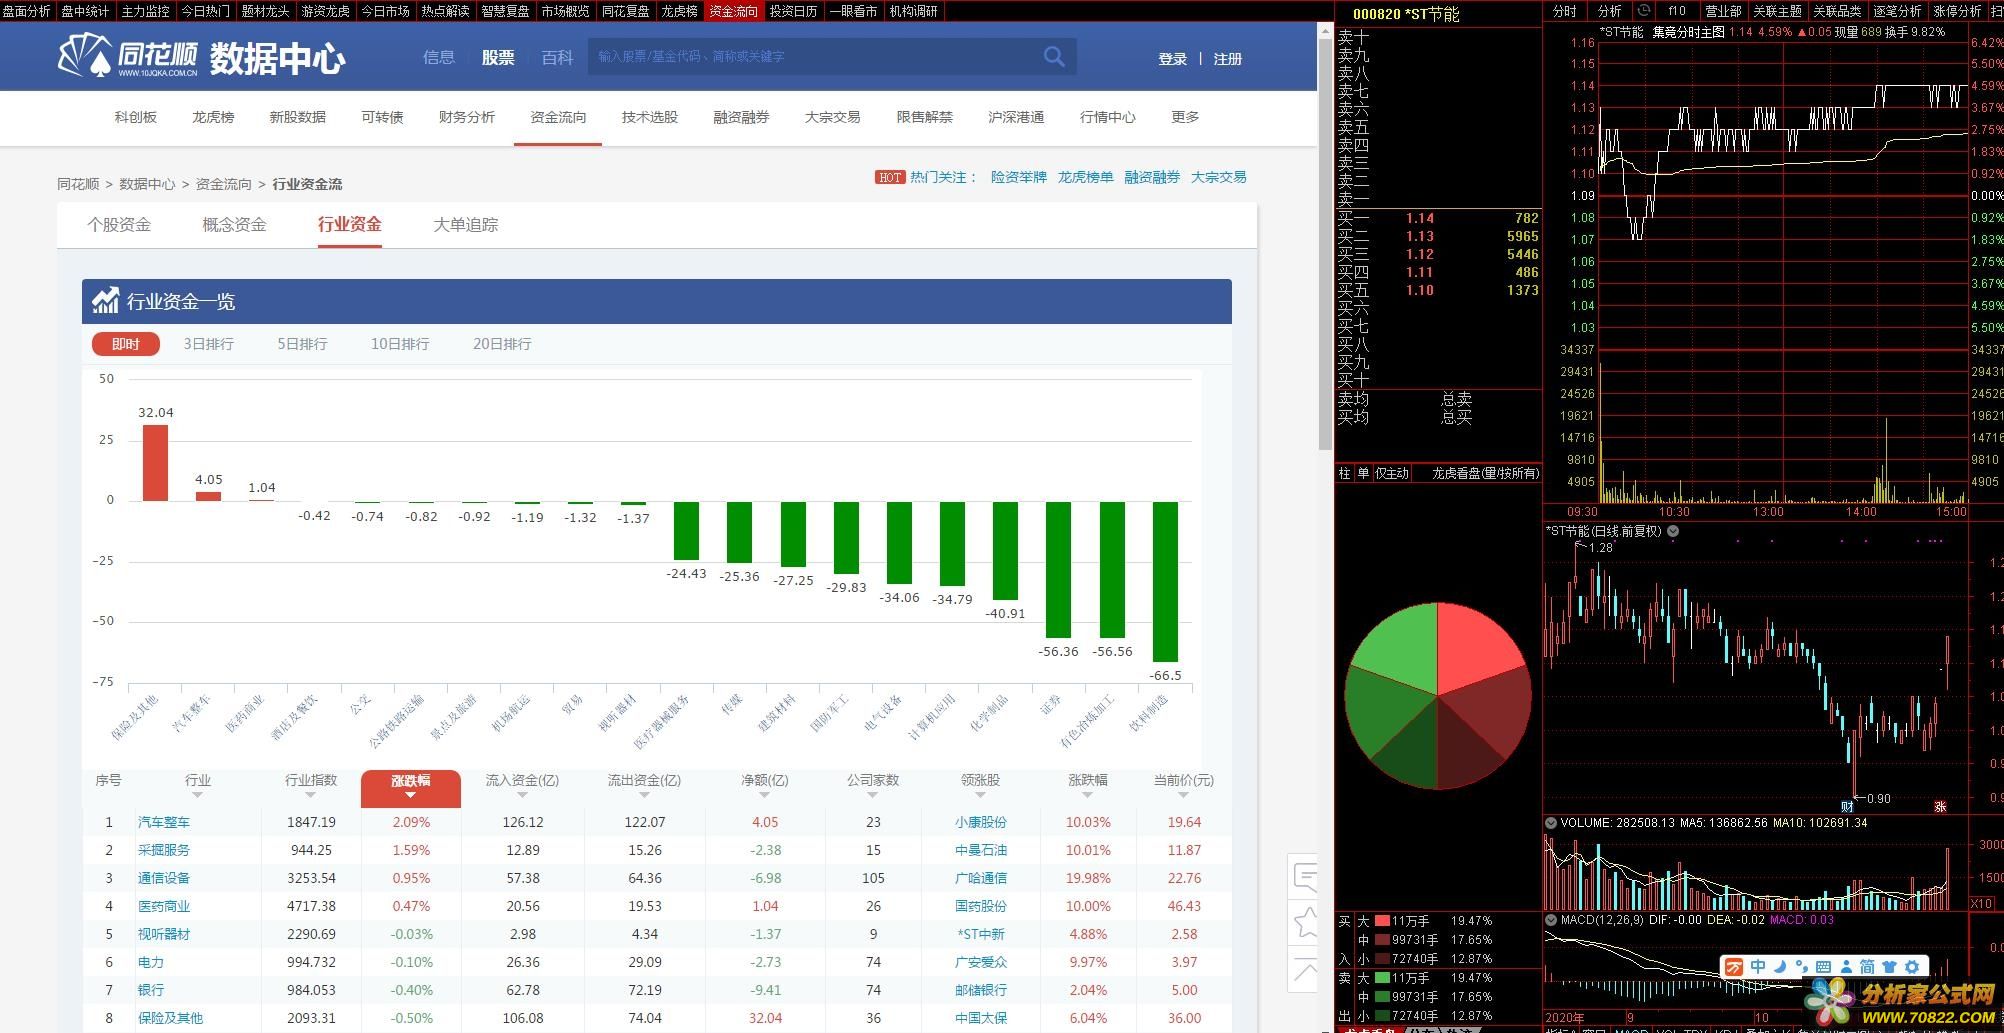
Task: Click the 股票 search category tab
Action: (498, 57)
